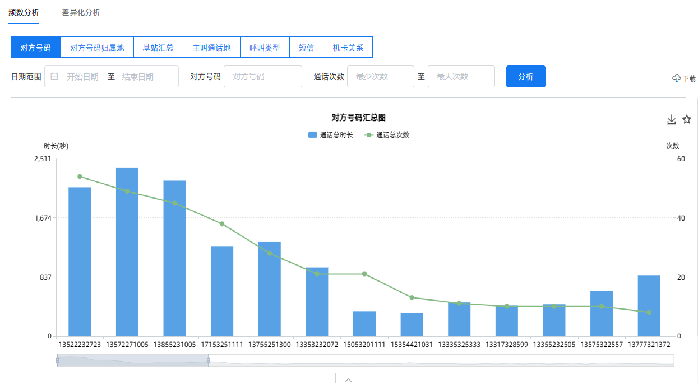Screen dimensions: 698x383
Task: Click the bar for 13756251300
Action: click(269, 289)
